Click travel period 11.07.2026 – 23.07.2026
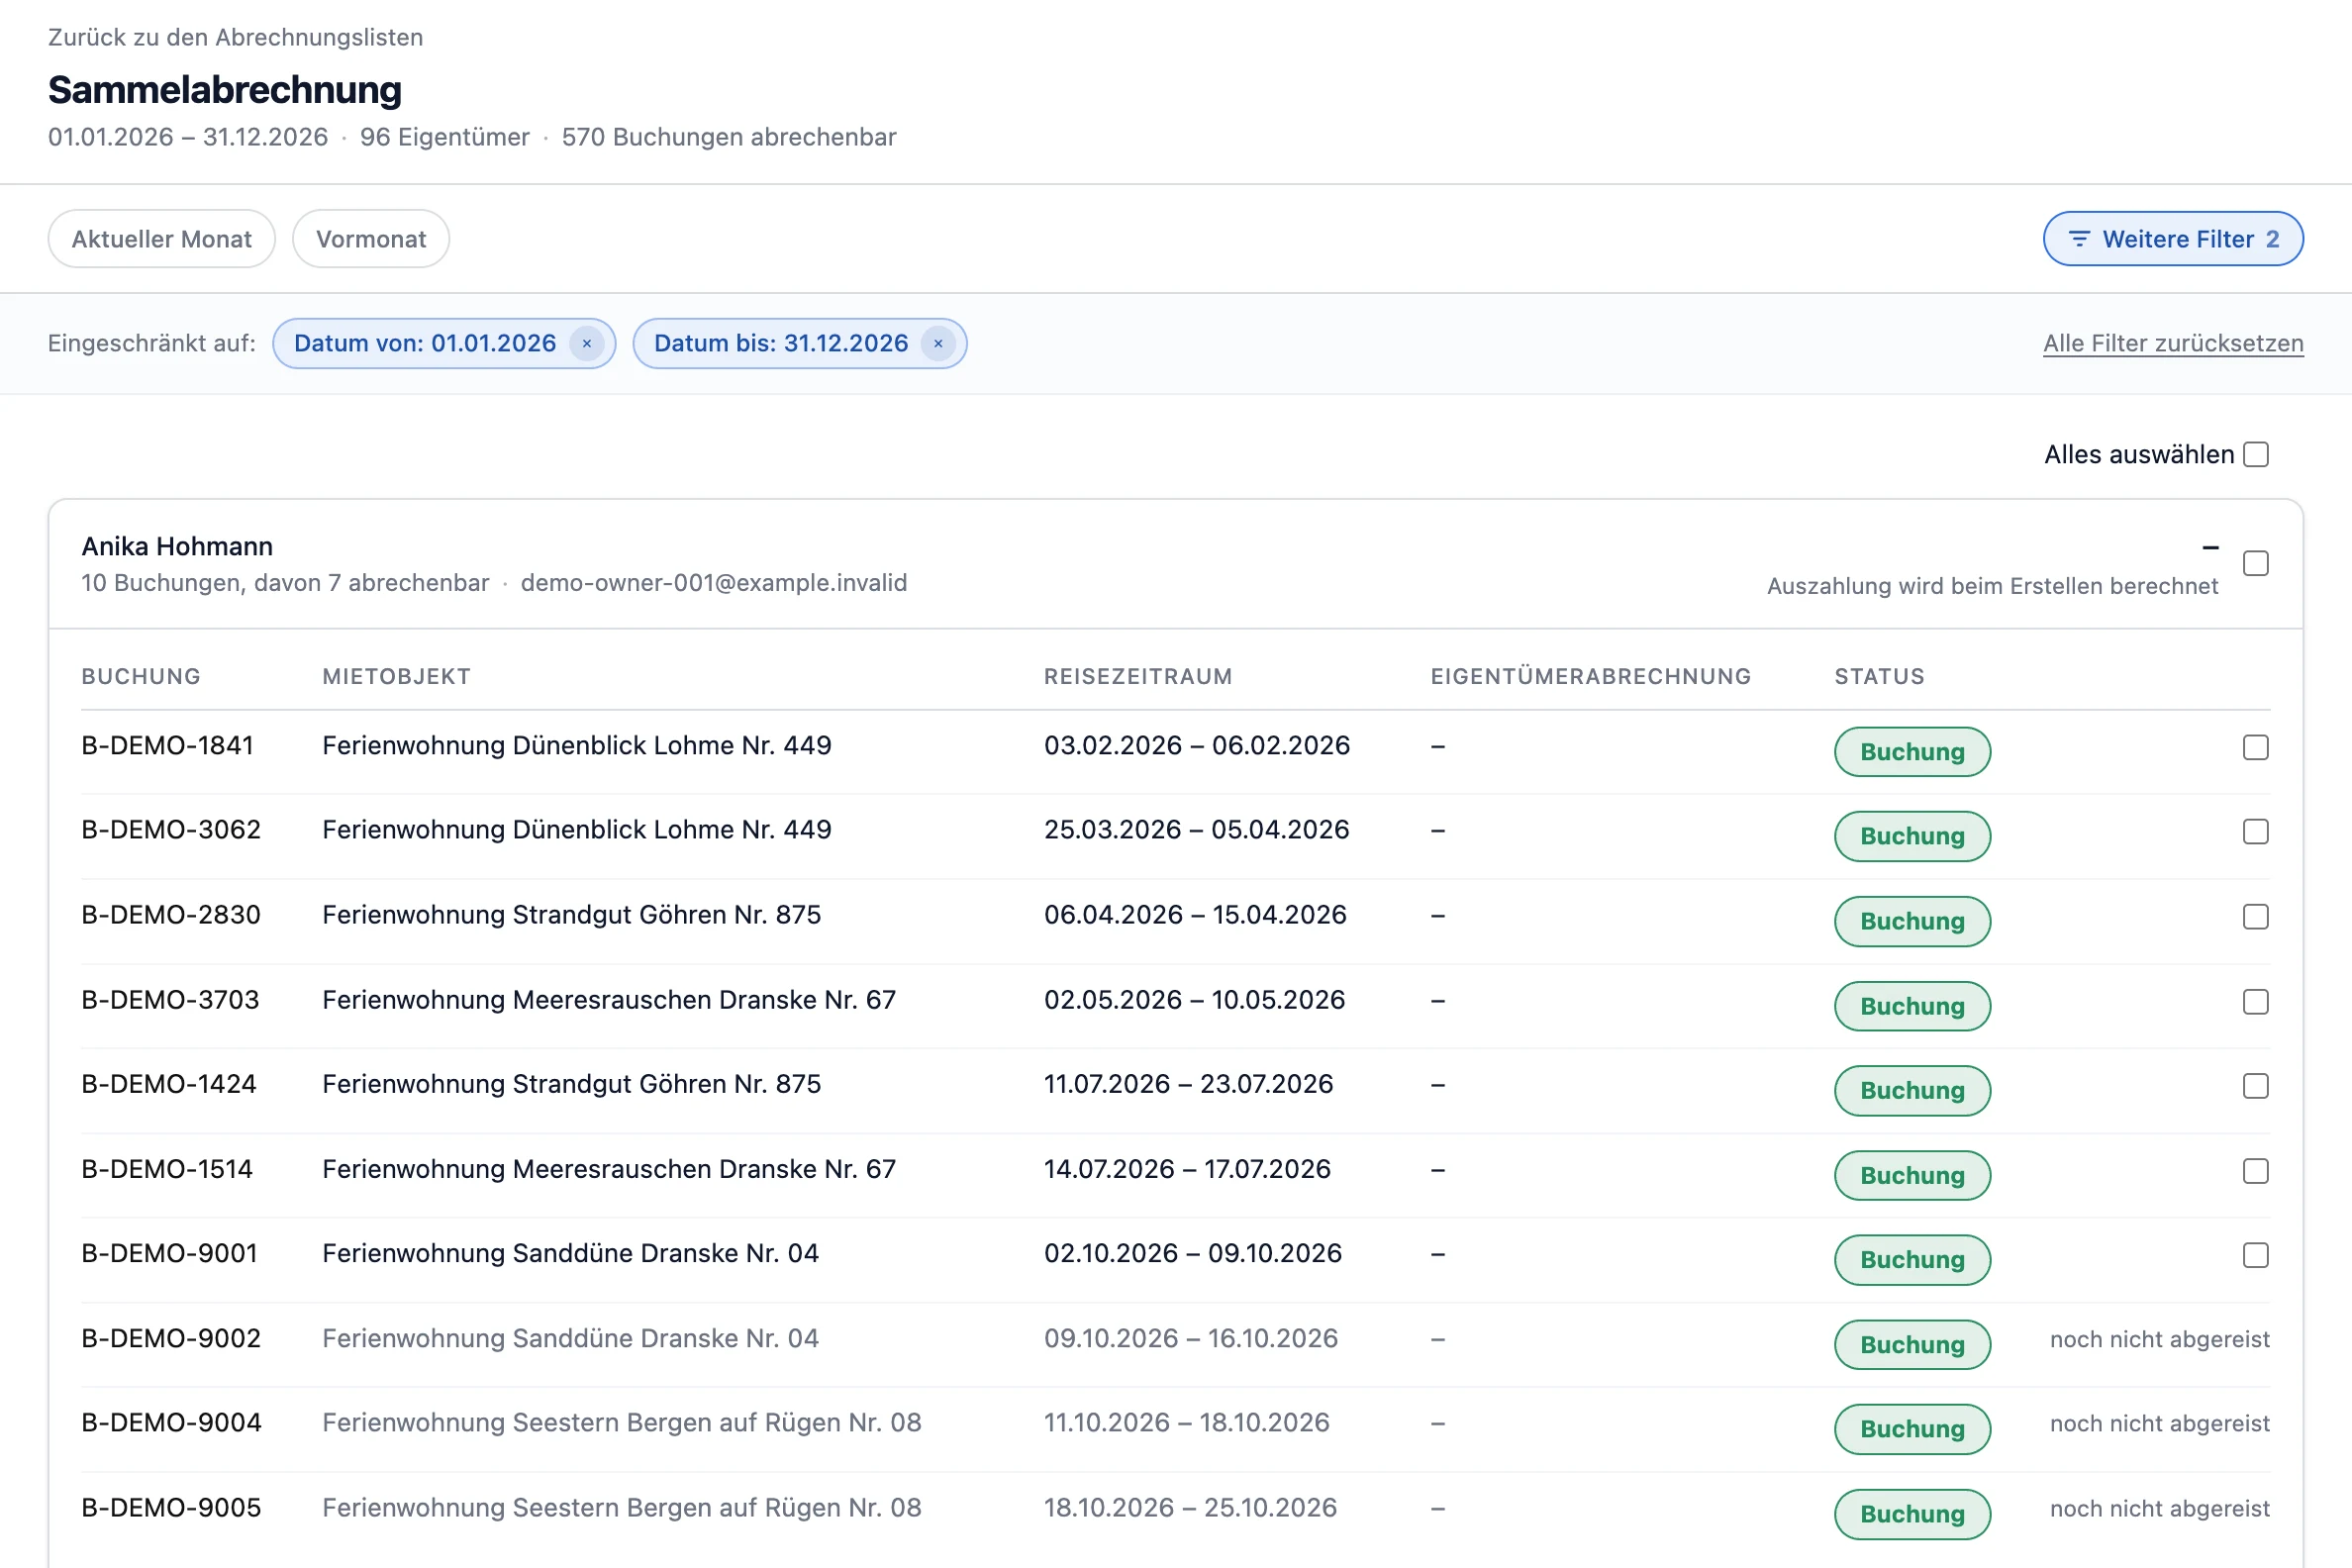2352x1568 pixels. pos(1188,1083)
